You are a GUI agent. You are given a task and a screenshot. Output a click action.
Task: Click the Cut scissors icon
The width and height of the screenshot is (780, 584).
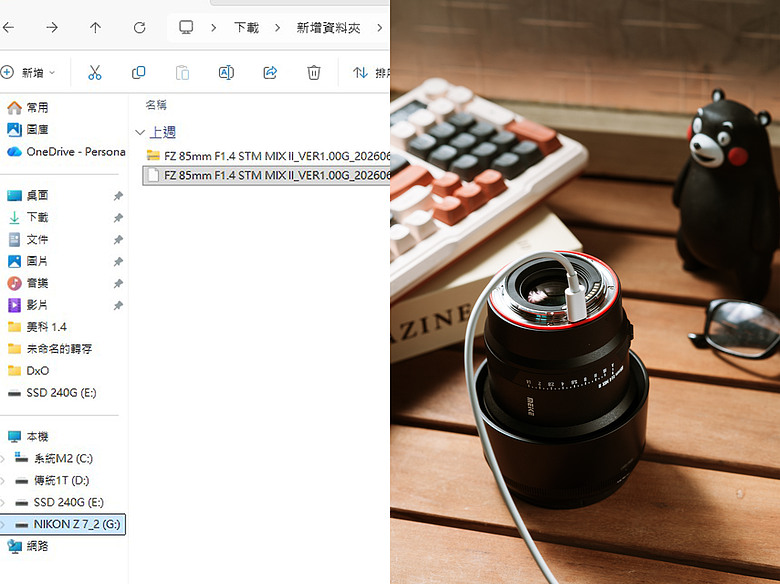pyautogui.click(x=95, y=73)
